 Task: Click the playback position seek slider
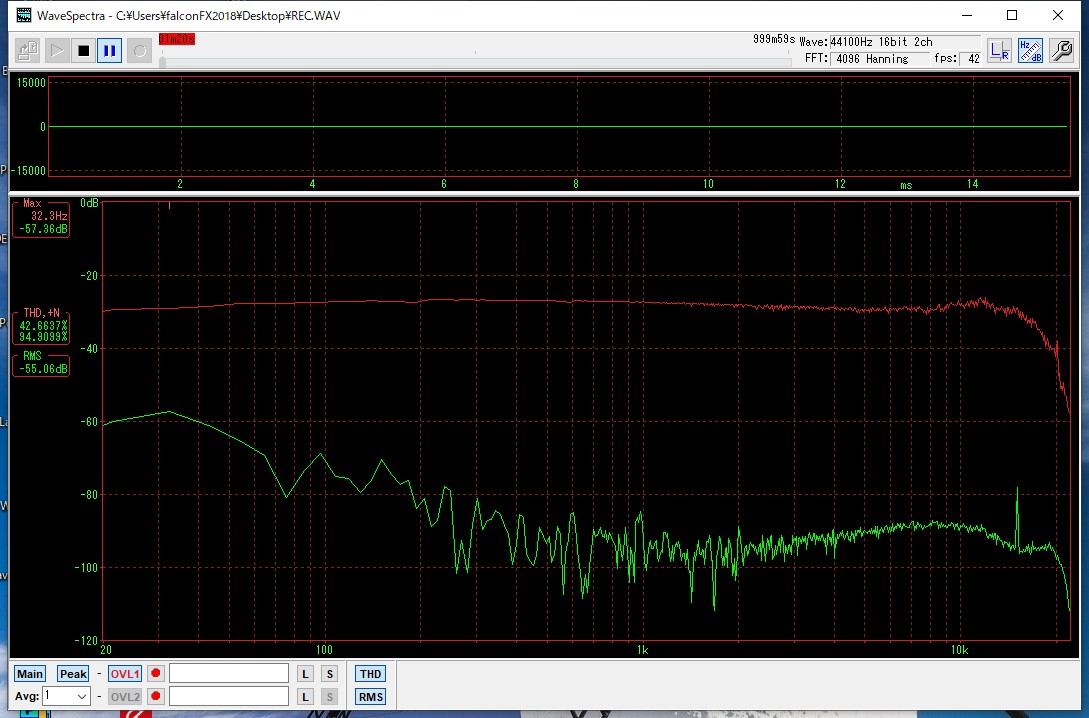[x=470, y=61]
